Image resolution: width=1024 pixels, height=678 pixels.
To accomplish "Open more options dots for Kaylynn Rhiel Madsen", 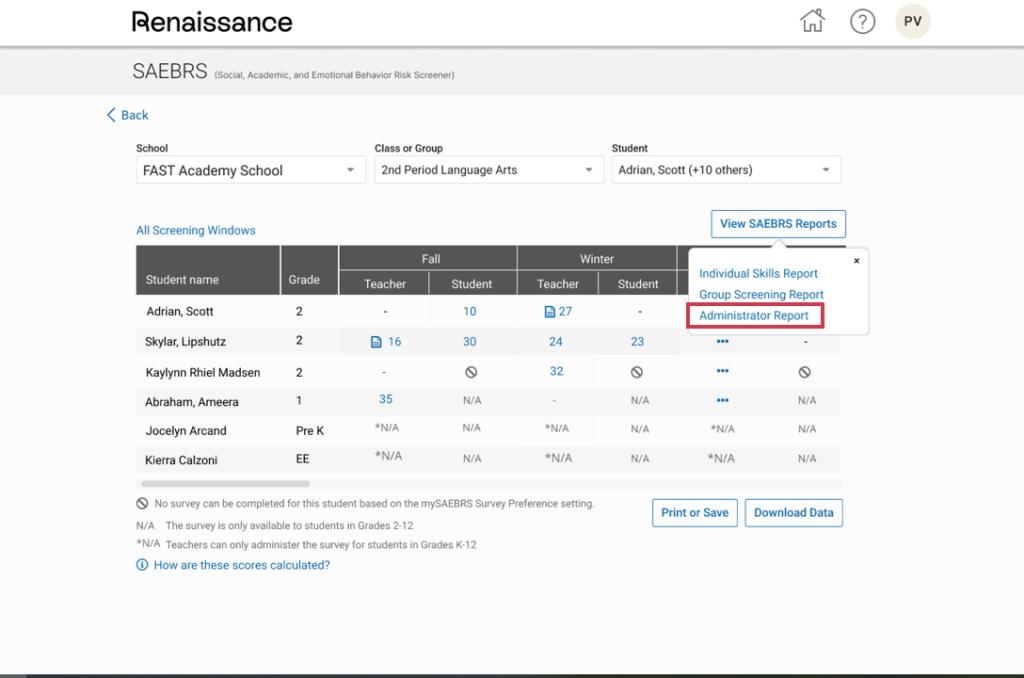I will (x=722, y=371).
